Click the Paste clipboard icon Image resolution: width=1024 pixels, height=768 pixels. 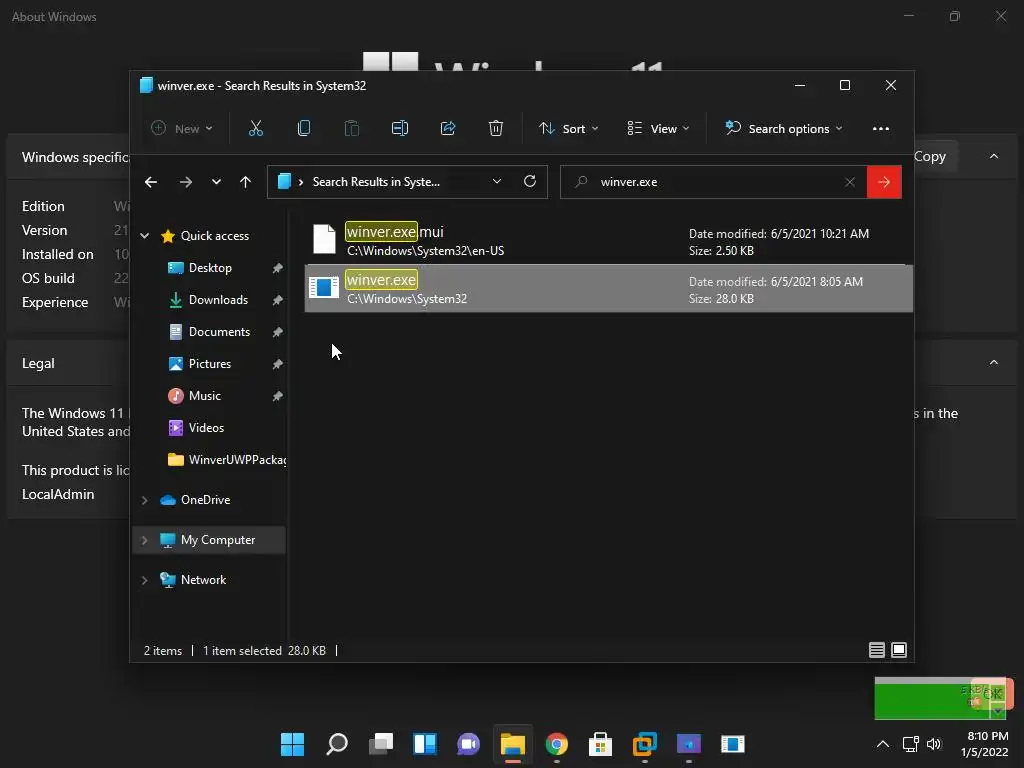[x=351, y=129]
